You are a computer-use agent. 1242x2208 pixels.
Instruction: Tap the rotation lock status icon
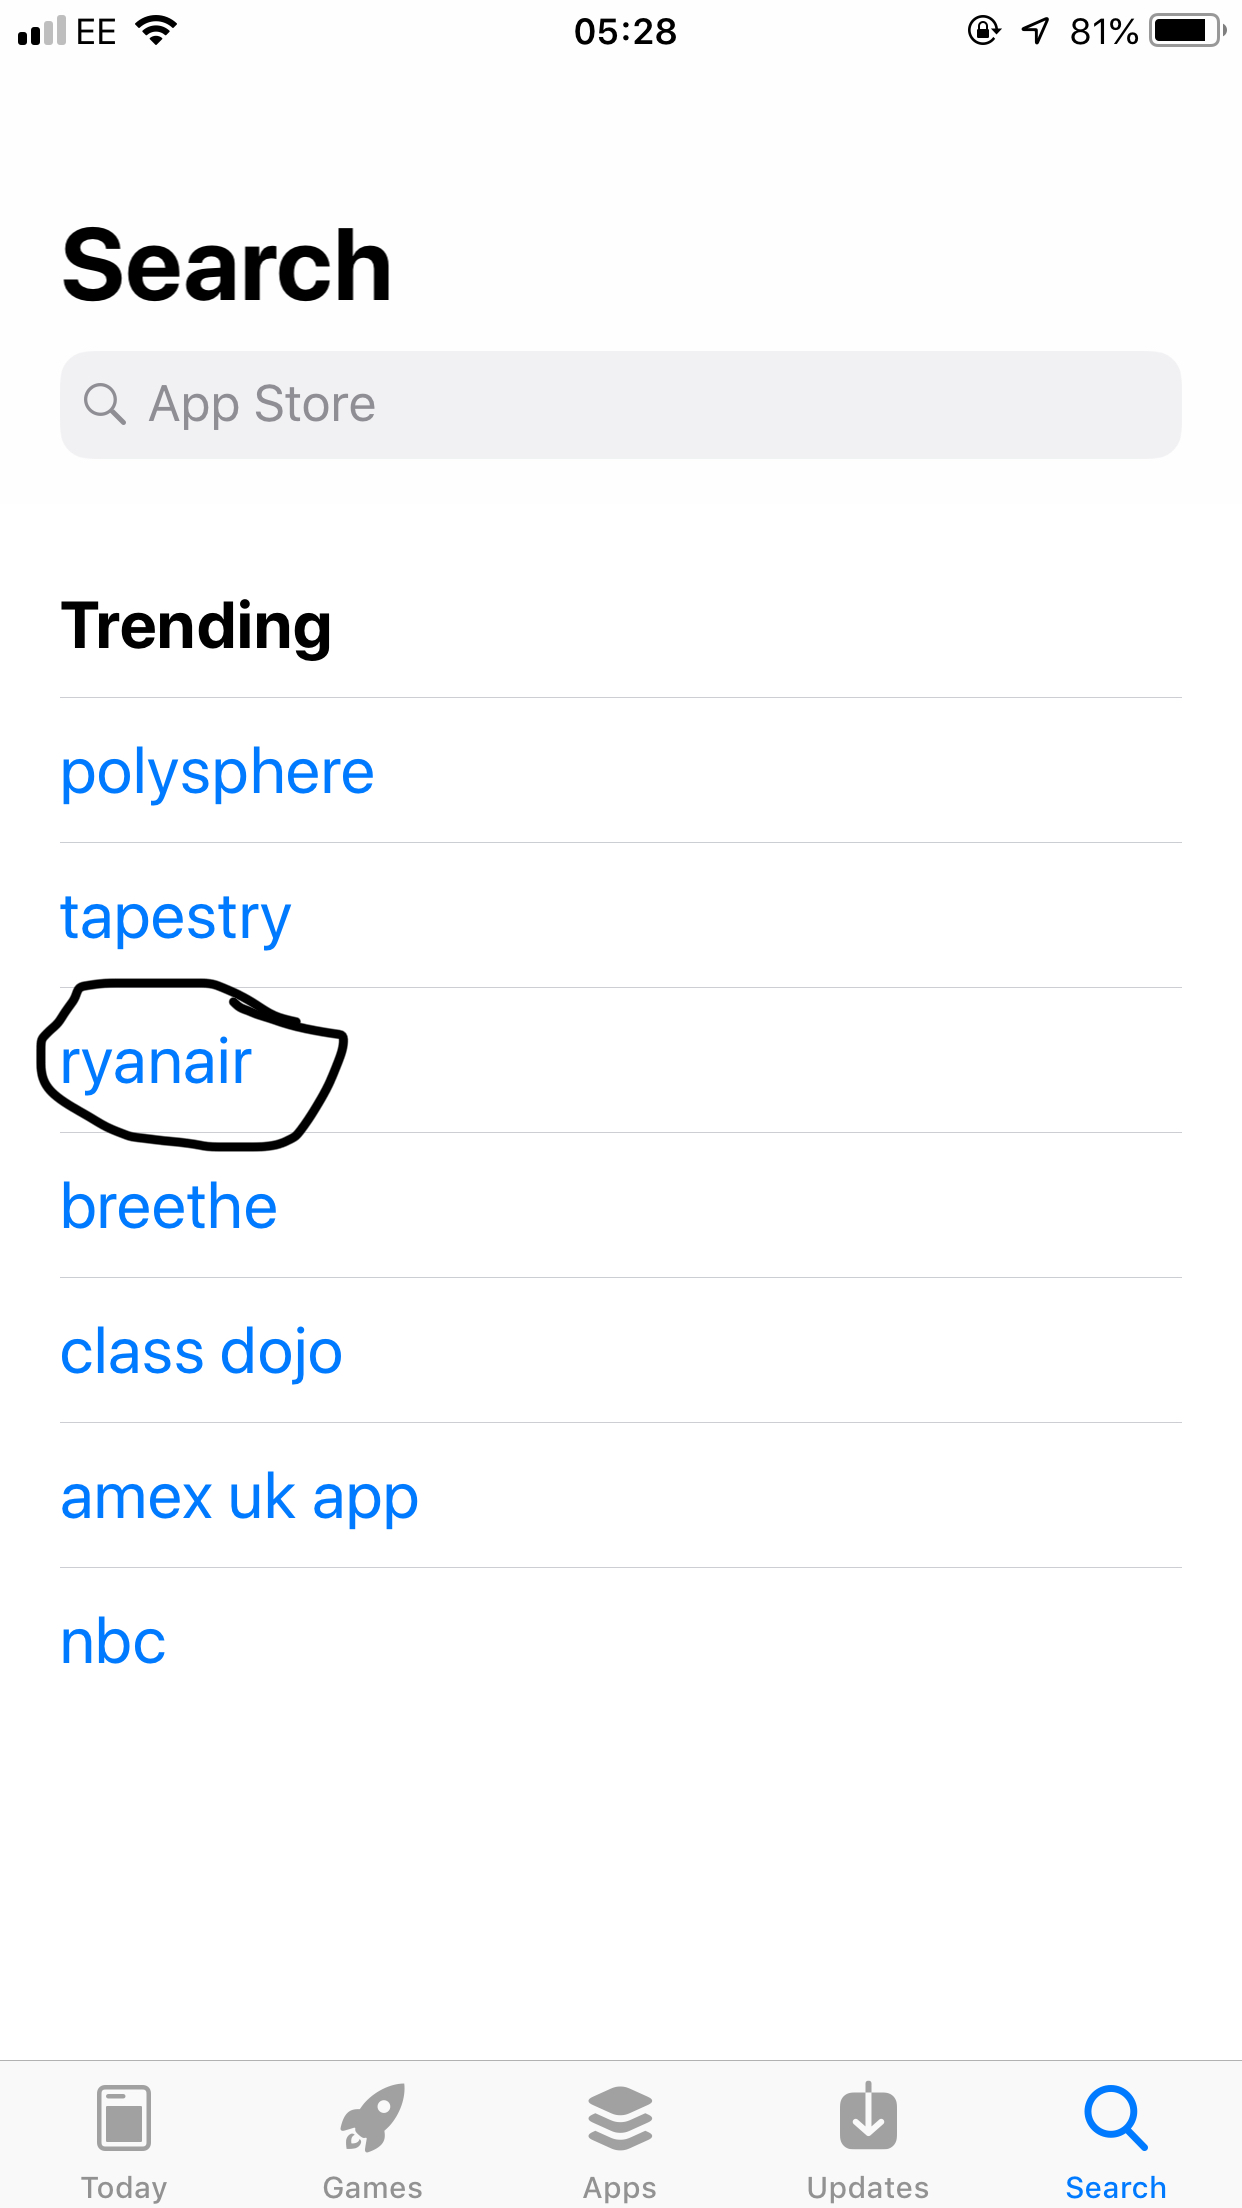click(x=984, y=31)
